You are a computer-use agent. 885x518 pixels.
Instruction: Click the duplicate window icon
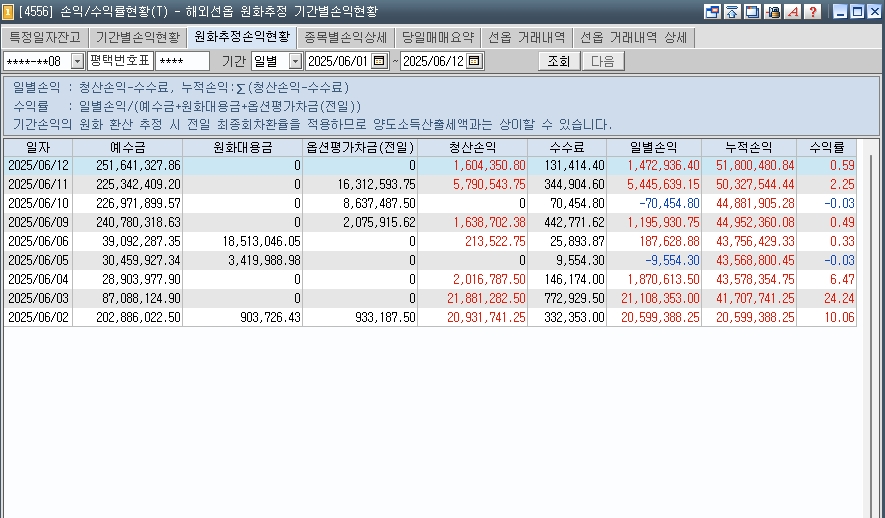(x=752, y=11)
